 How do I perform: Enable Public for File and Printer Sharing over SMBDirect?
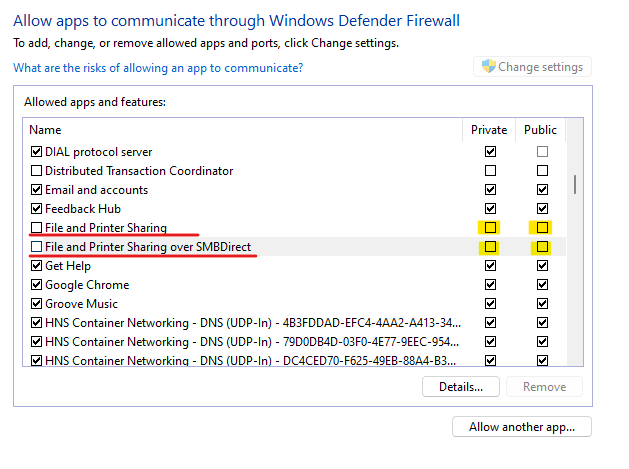coord(542,247)
